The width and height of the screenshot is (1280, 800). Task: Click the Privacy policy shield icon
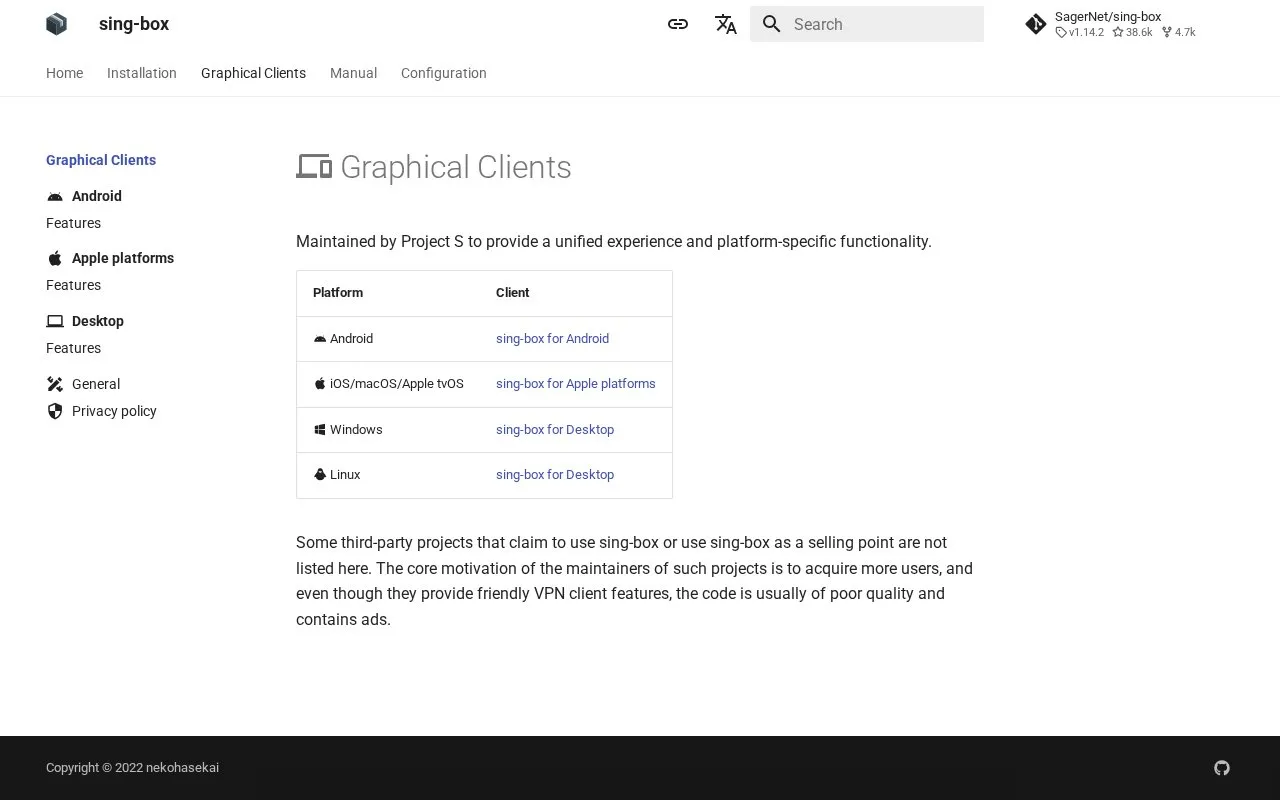[x=55, y=411]
